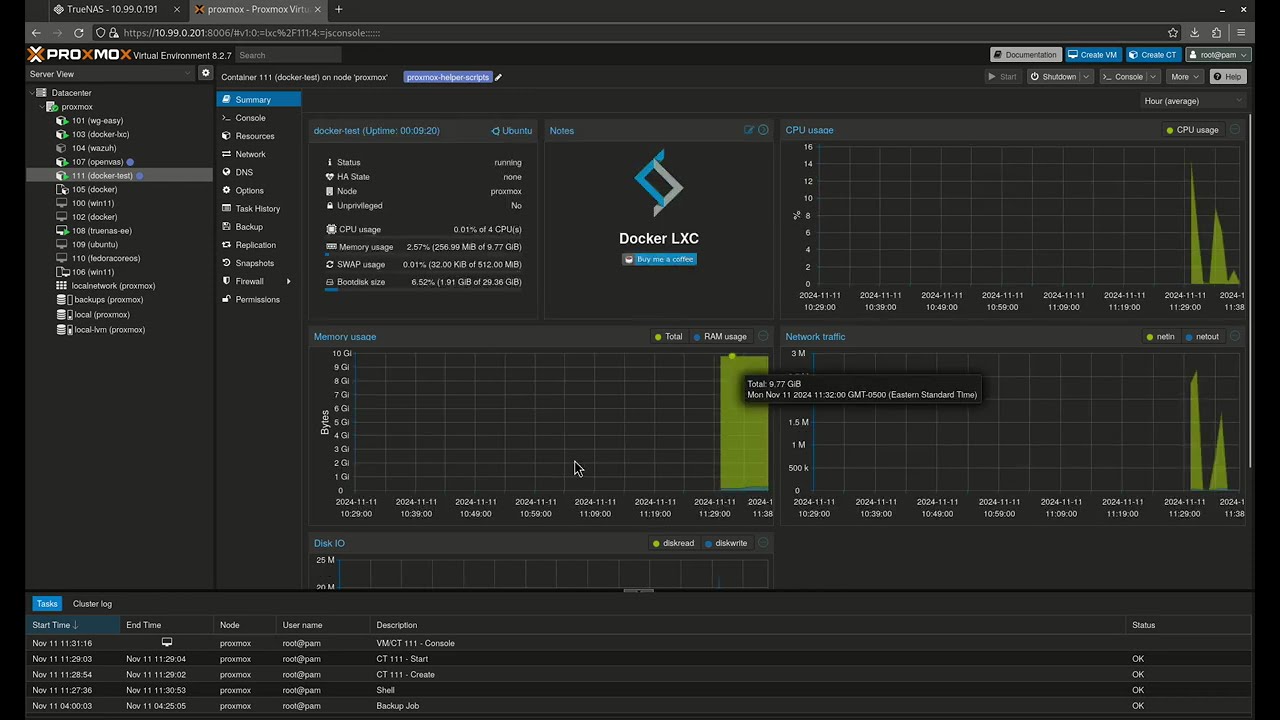
Task: Click the Buy me a coffee link
Action: point(659,259)
